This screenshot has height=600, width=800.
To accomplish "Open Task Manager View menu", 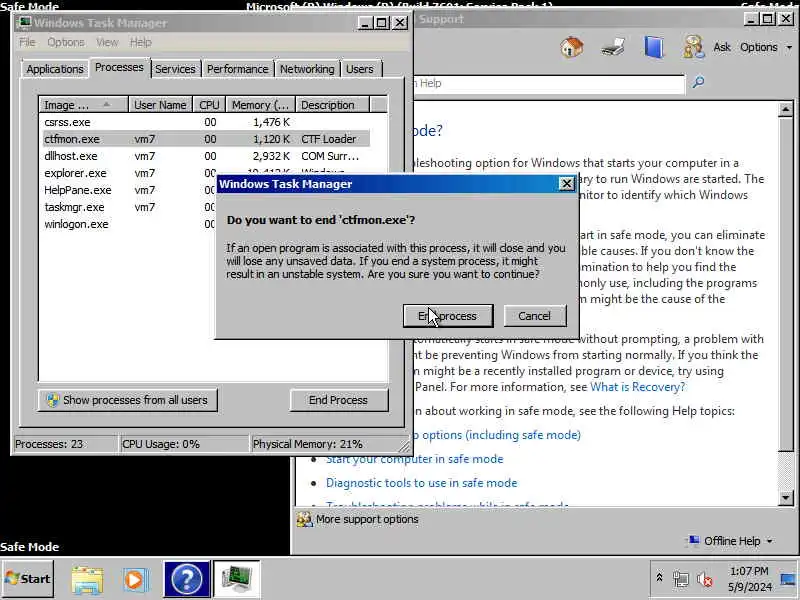I will tap(107, 42).
